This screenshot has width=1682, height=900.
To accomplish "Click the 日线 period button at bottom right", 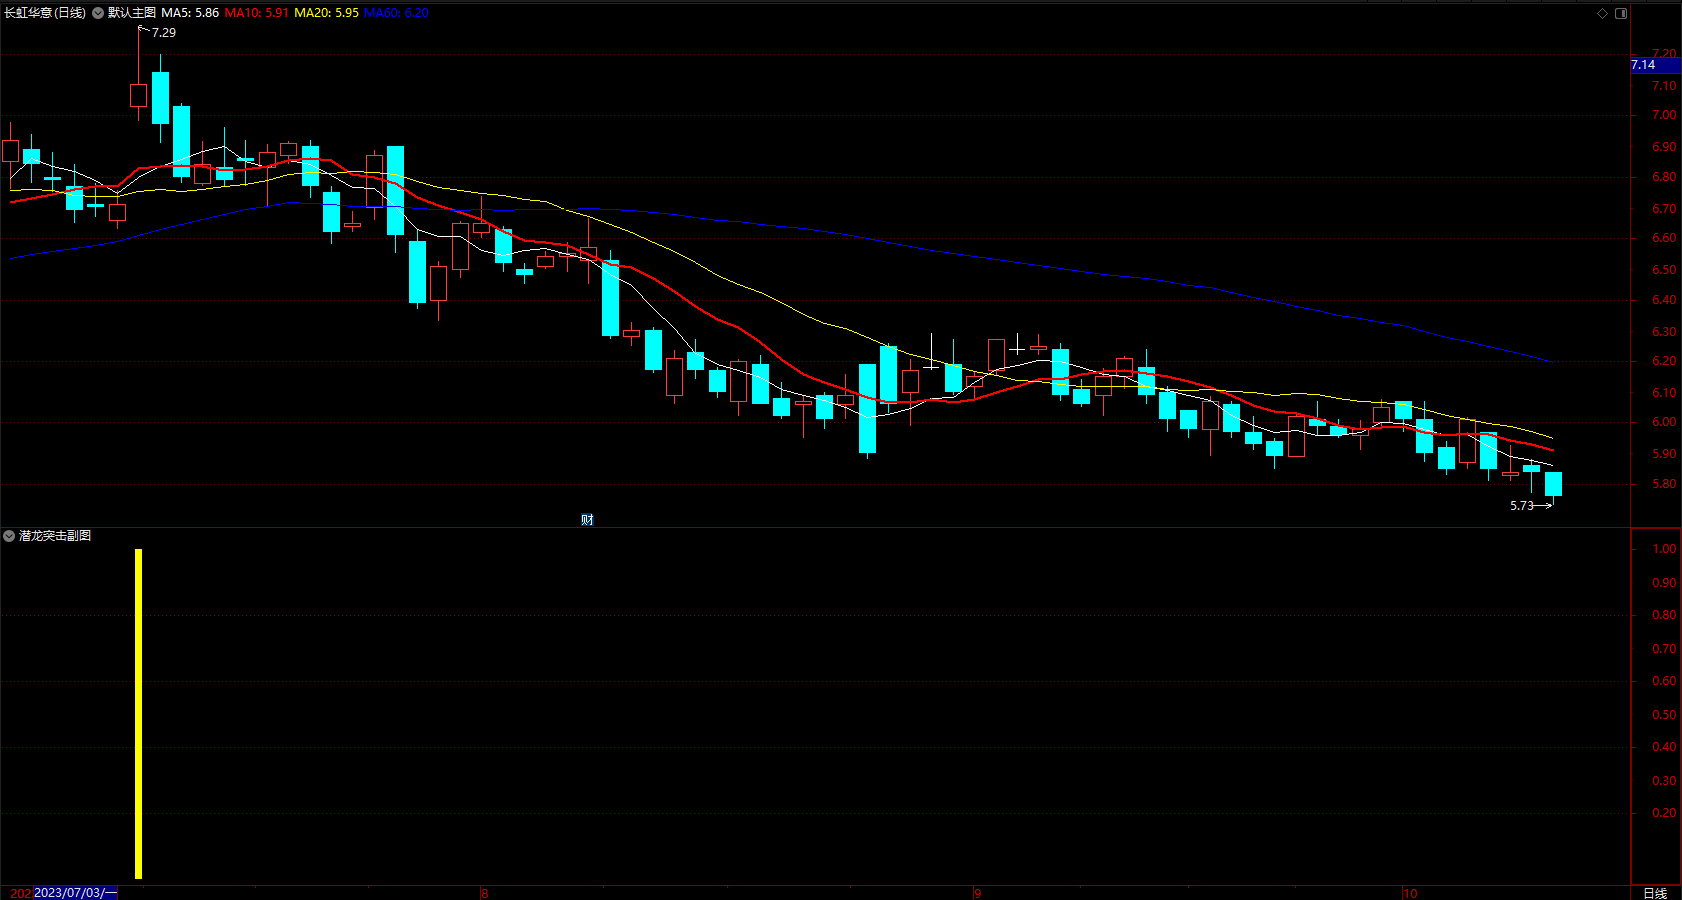I will [1655, 893].
